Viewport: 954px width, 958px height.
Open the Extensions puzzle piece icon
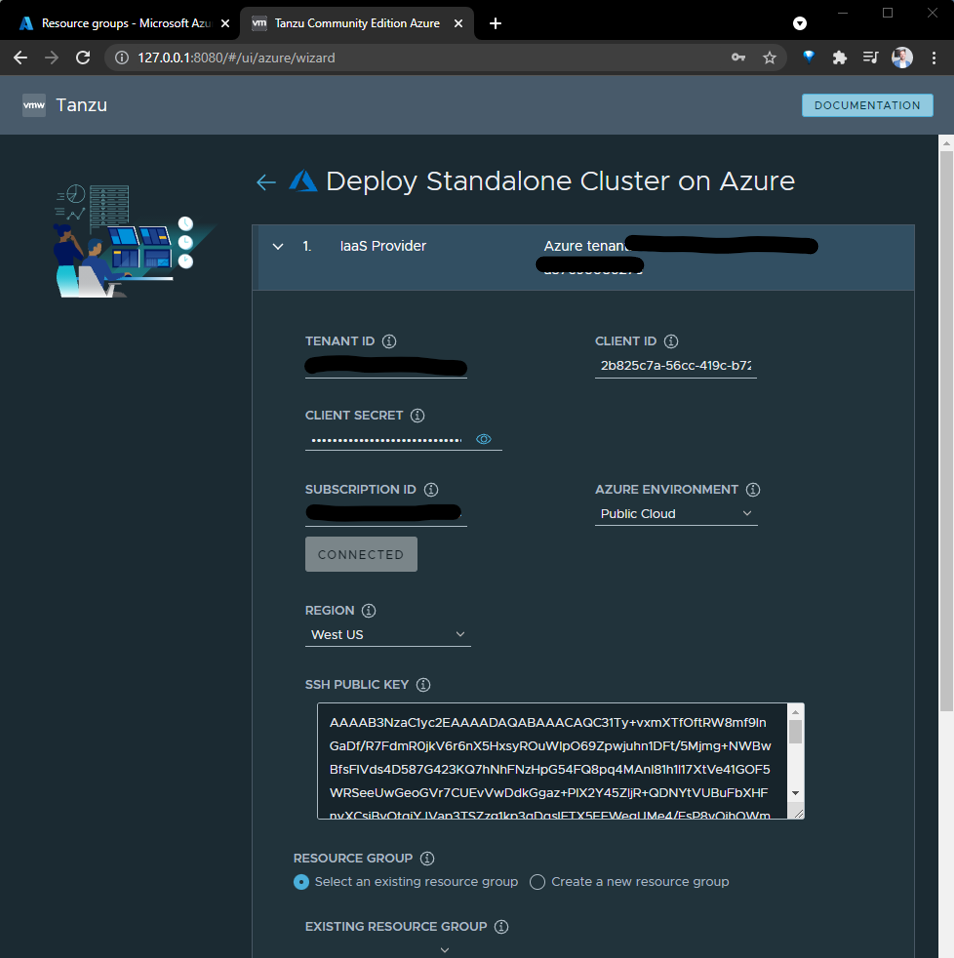[840, 58]
